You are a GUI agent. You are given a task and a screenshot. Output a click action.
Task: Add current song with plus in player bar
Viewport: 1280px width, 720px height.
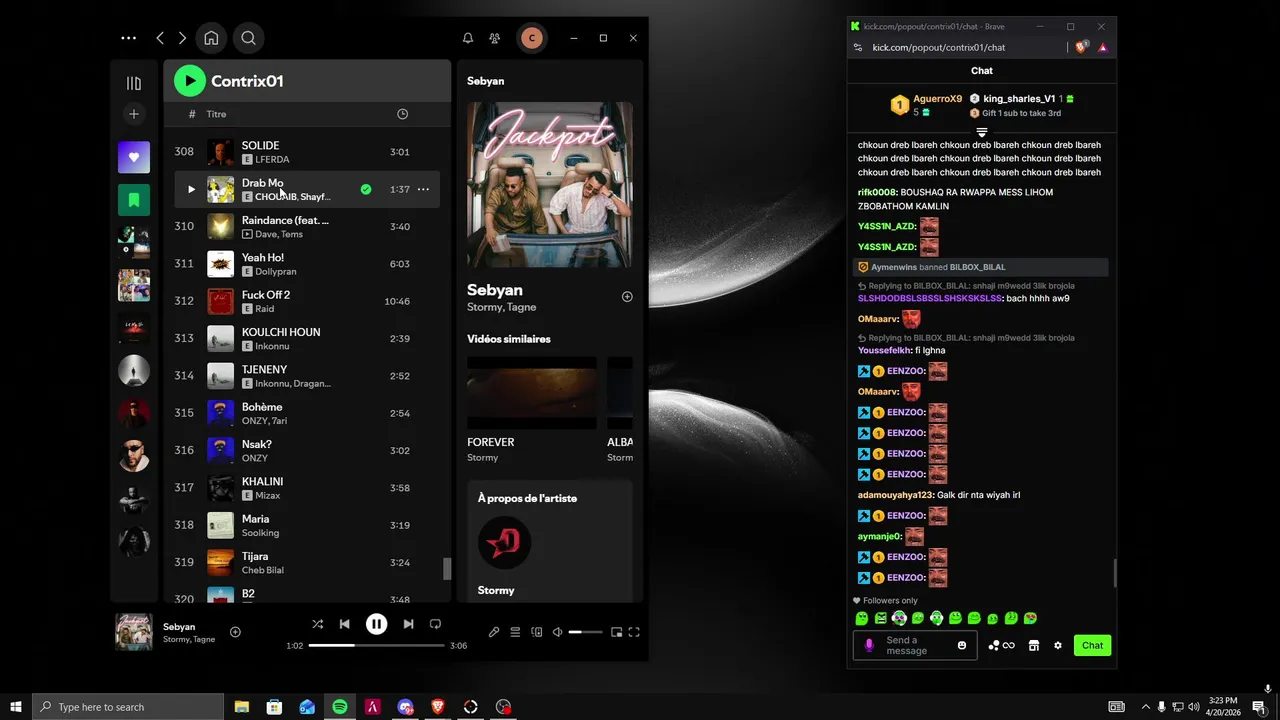[235, 632]
